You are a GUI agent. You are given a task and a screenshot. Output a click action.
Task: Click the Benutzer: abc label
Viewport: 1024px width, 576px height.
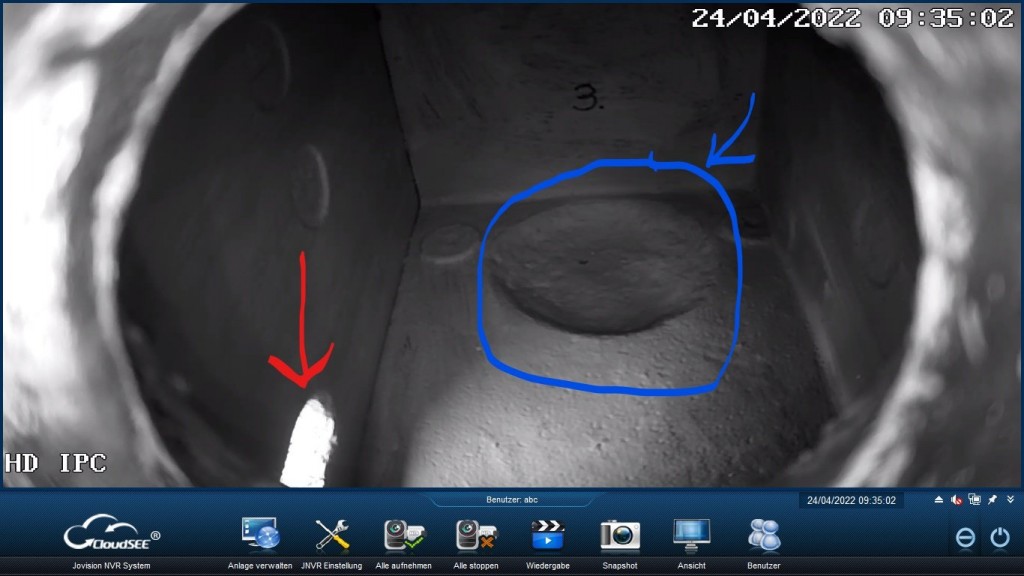point(511,499)
